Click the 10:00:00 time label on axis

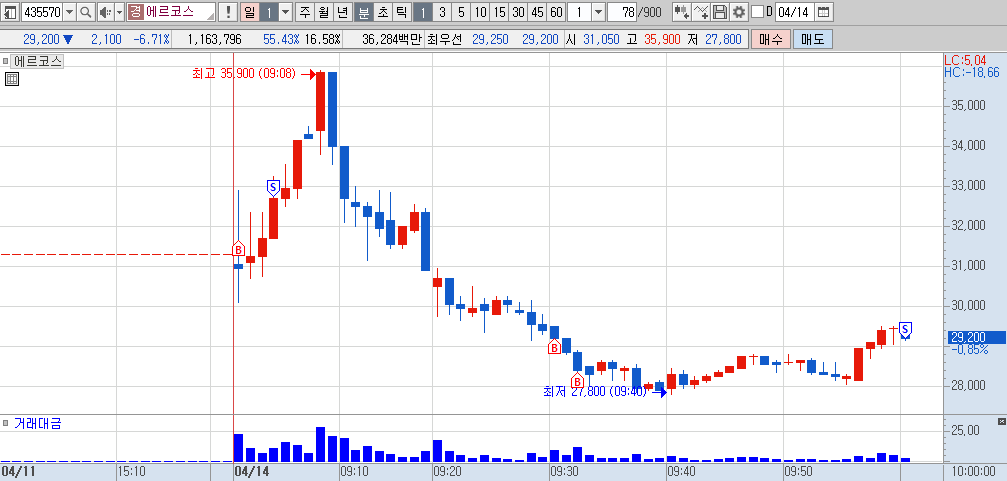[x=976, y=471]
